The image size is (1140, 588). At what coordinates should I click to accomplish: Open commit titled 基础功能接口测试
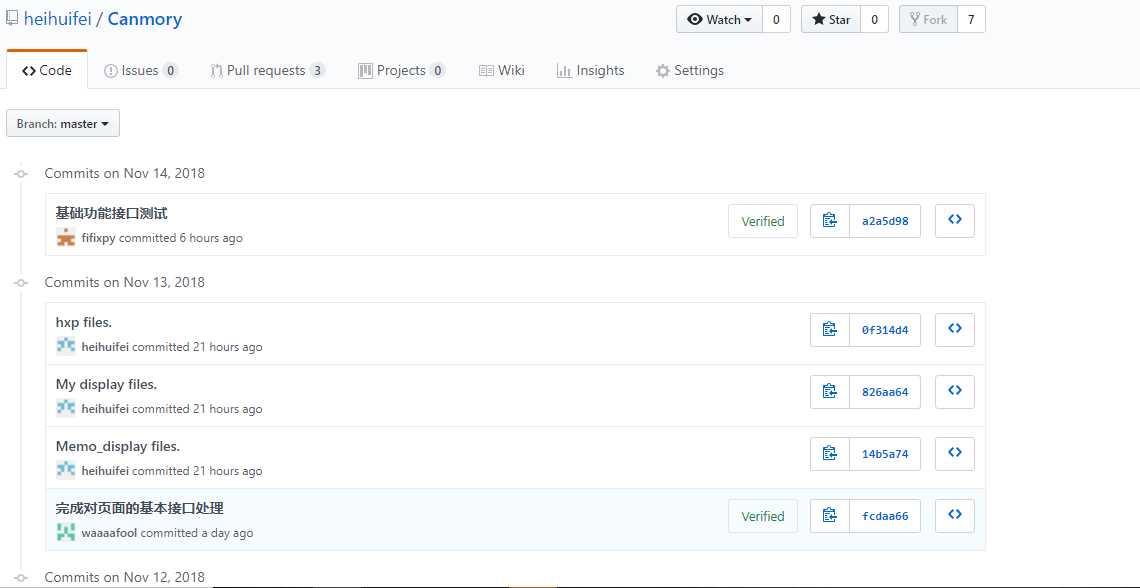pos(111,213)
